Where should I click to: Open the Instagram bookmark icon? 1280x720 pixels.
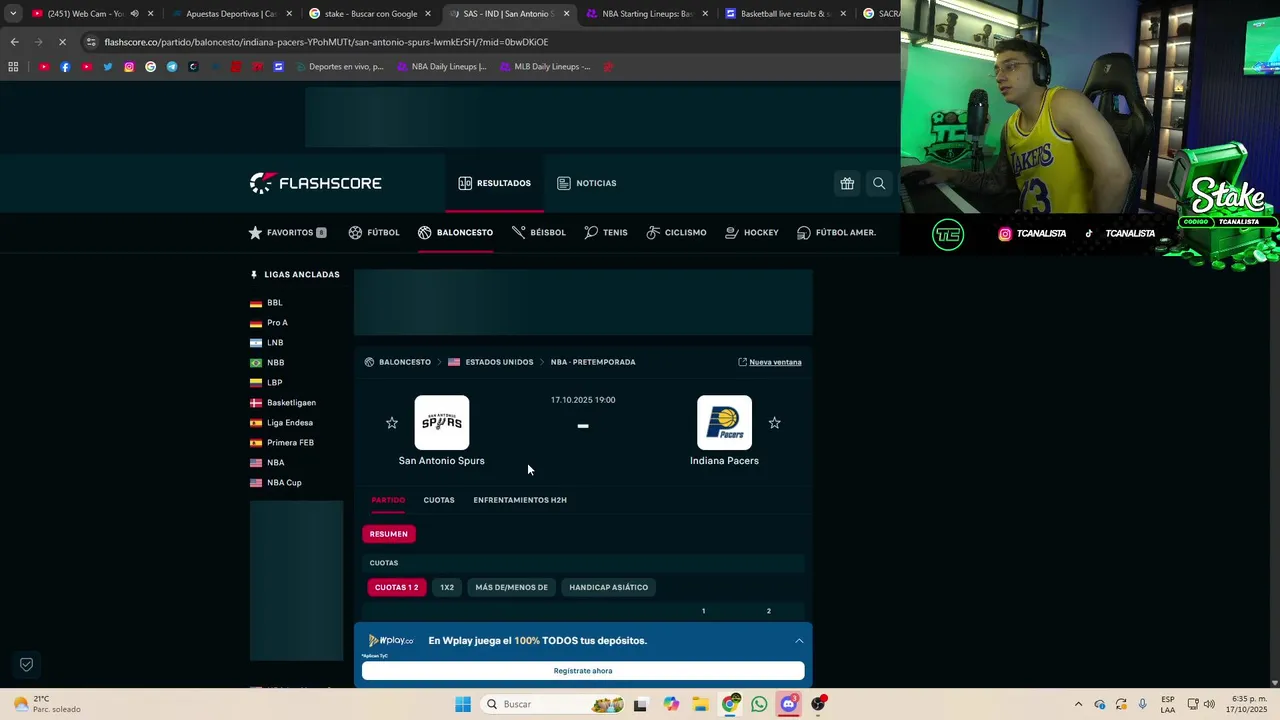point(129,67)
